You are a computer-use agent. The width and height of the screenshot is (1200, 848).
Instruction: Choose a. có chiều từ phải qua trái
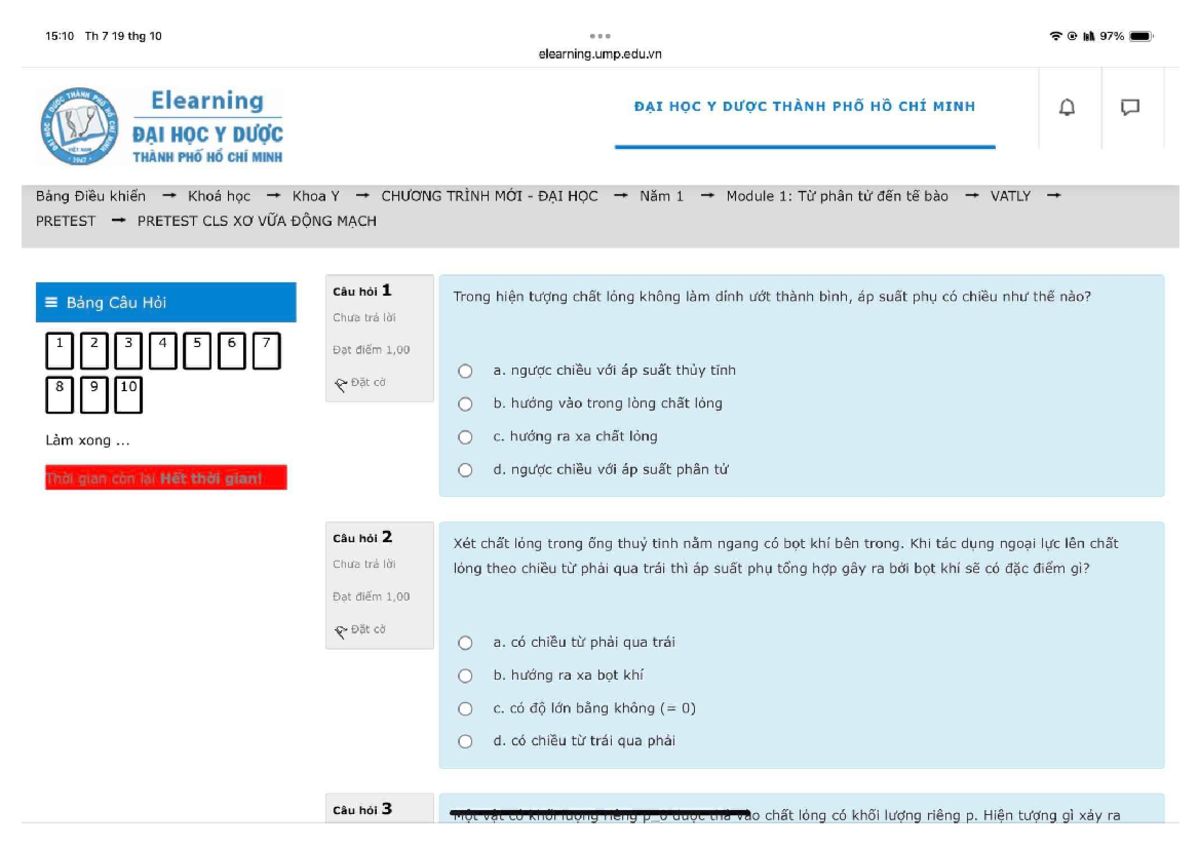coord(465,643)
